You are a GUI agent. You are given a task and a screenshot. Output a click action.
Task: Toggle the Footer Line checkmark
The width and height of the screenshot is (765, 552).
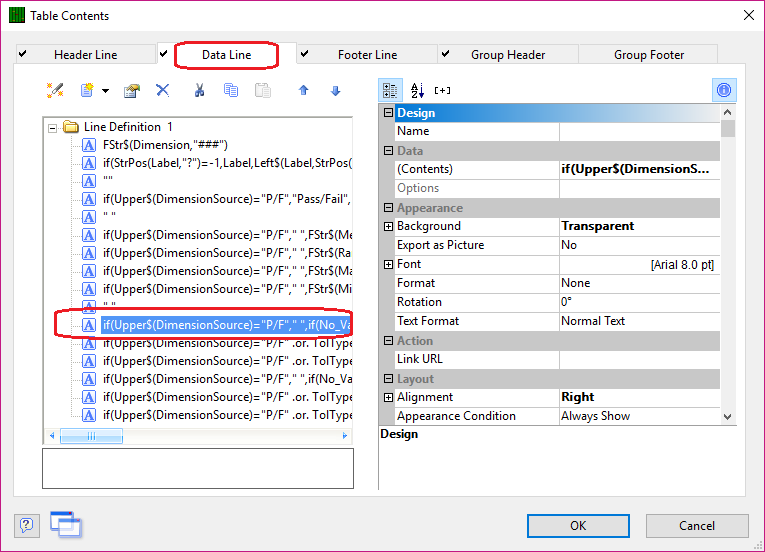pos(304,54)
